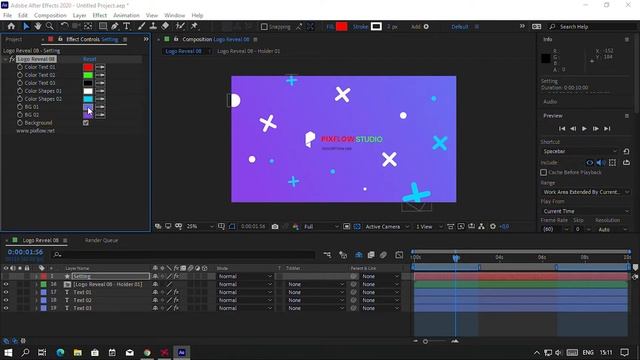Open Color Text 02 green swatch
The height and width of the screenshot is (360, 640).
88,75
